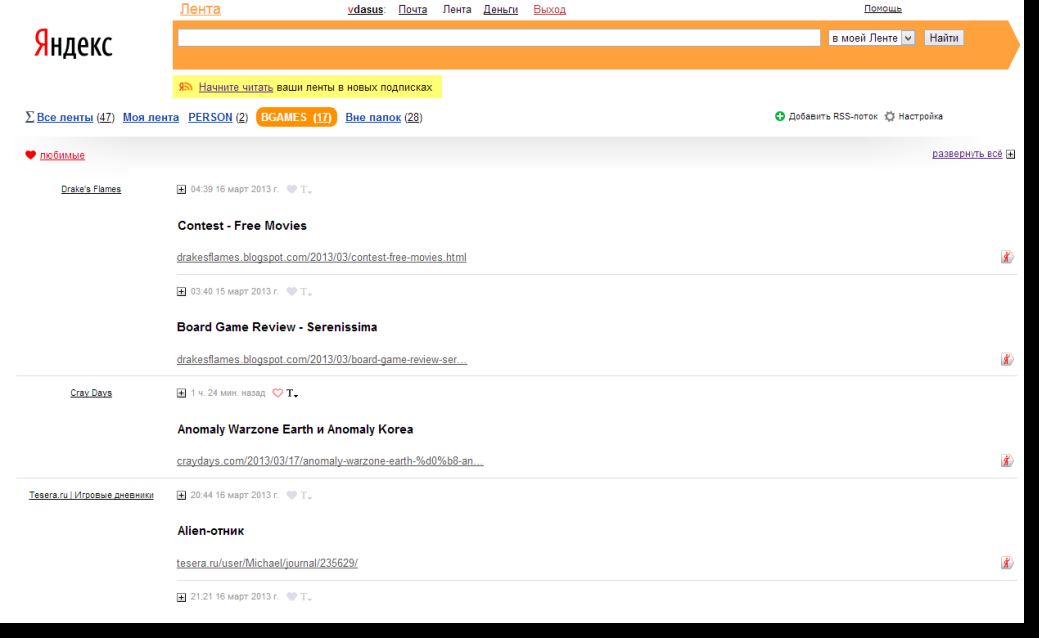Share Contest - Free Movies via Я icon
Screen dimensions: 1039x638
pos(1007,257)
